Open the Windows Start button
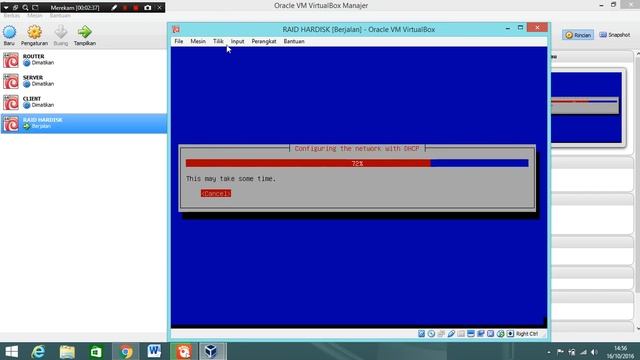The image size is (640, 360). 11,351
